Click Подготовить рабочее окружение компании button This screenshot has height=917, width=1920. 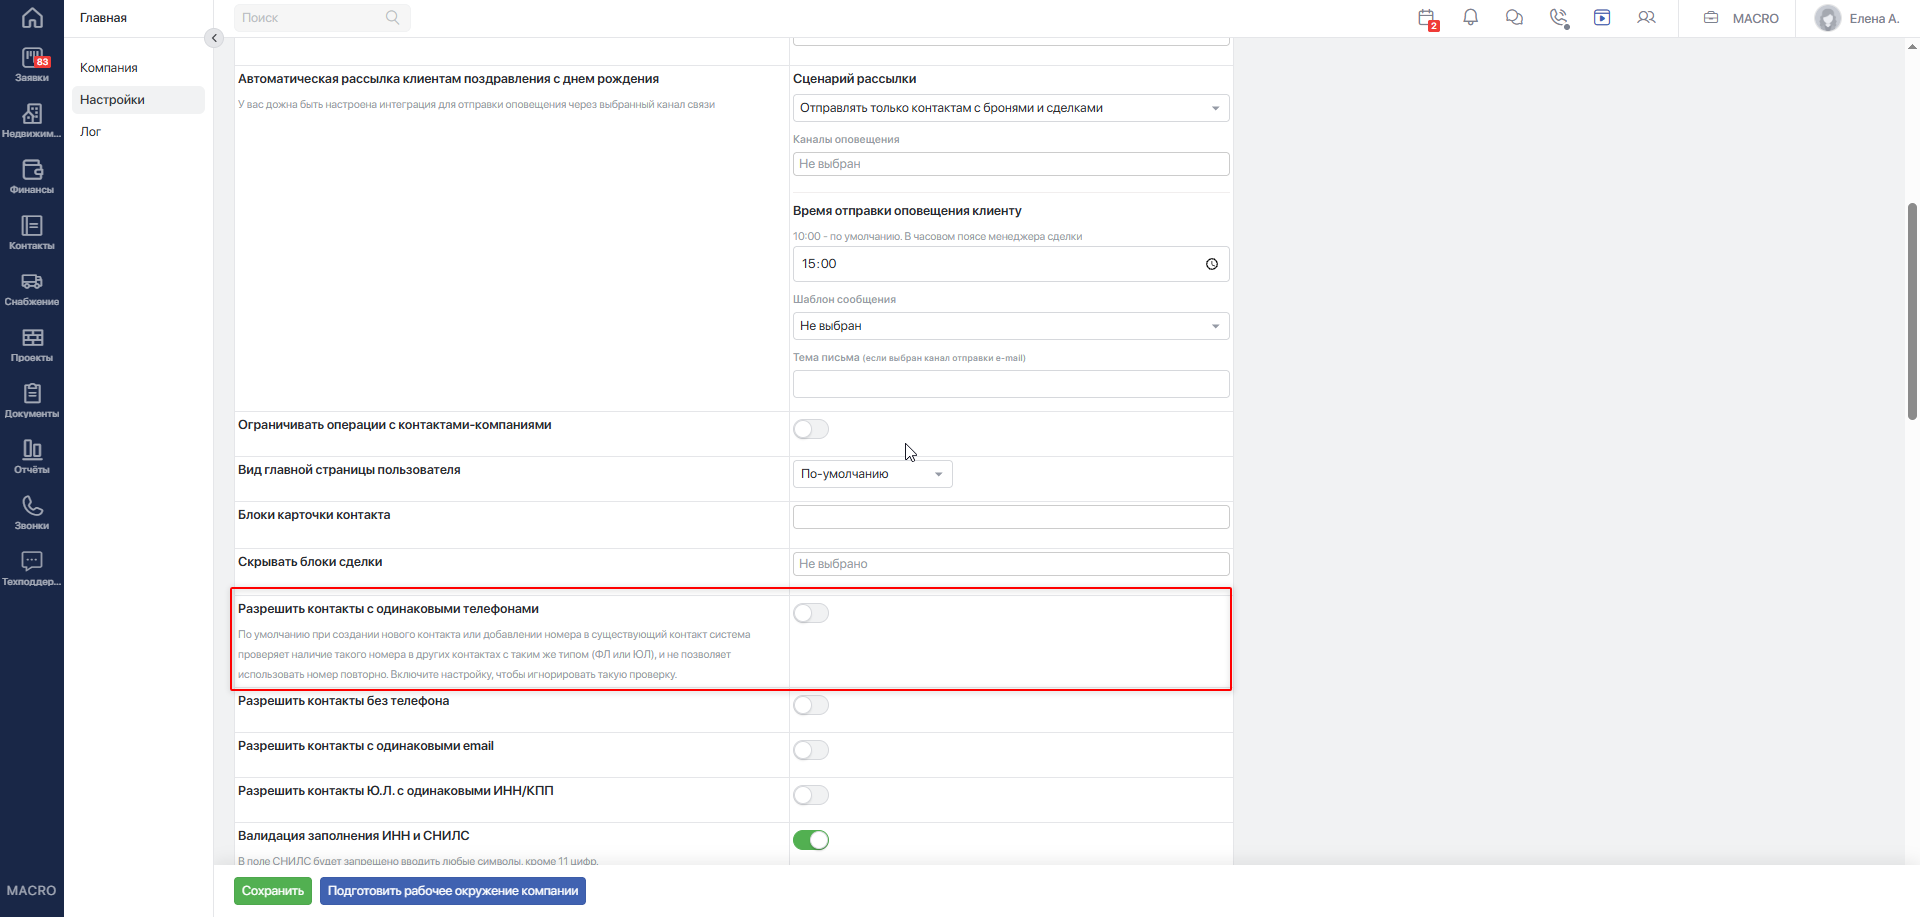click(453, 891)
